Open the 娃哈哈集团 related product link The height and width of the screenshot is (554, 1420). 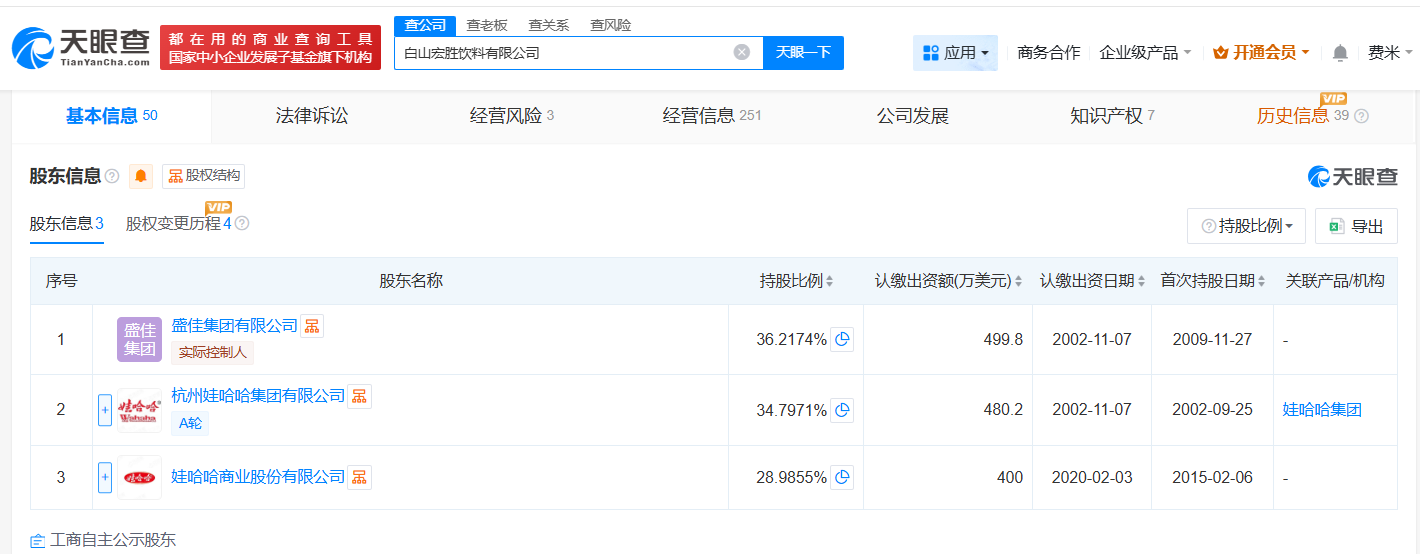tap(1322, 410)
